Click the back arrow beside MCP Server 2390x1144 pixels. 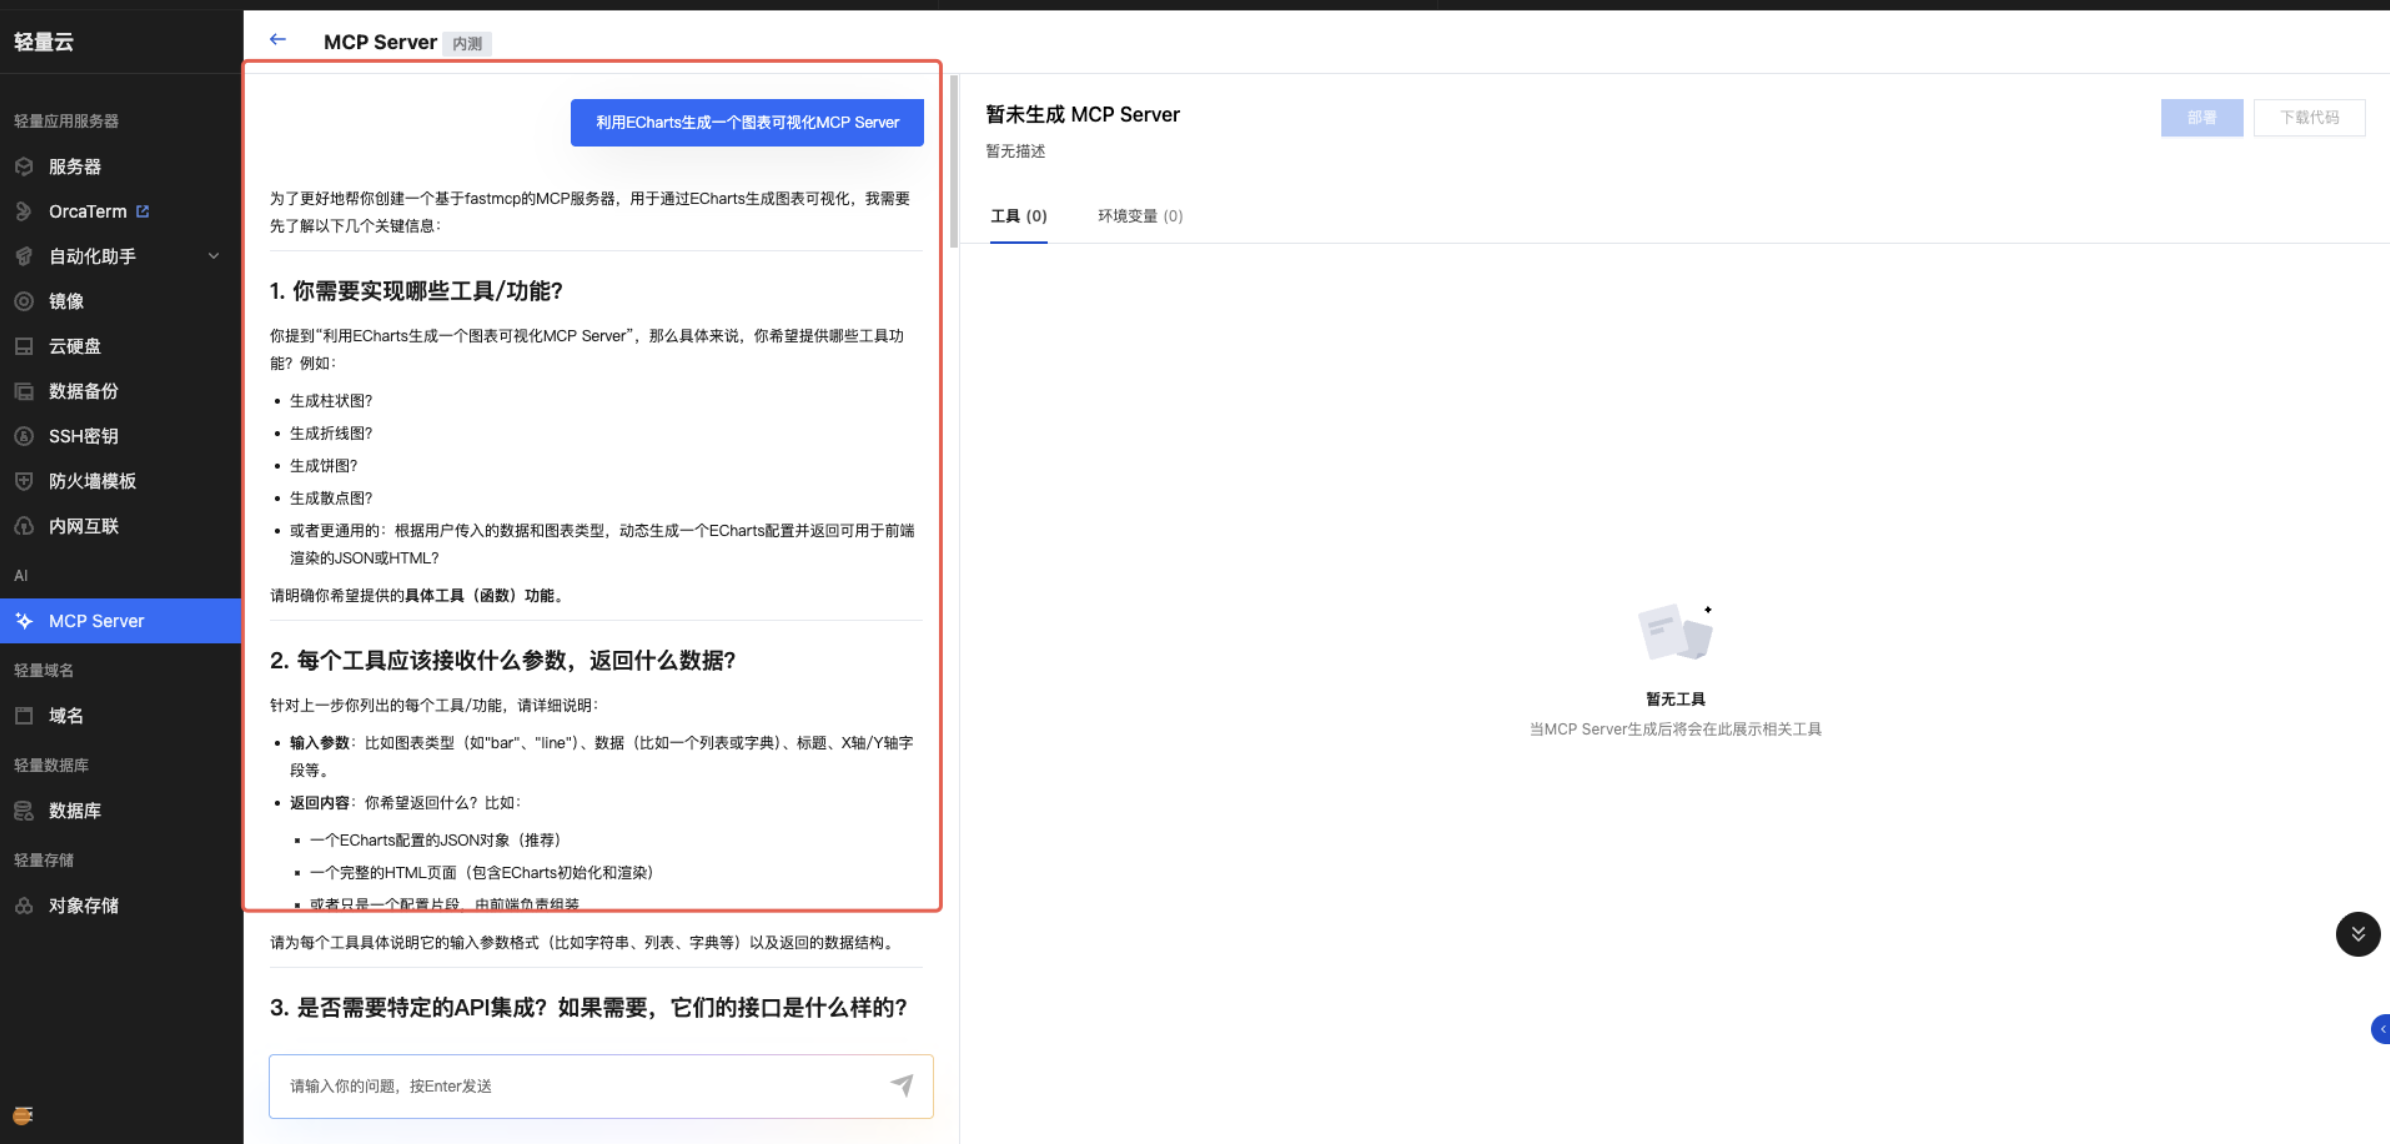[x=278, y=40]
